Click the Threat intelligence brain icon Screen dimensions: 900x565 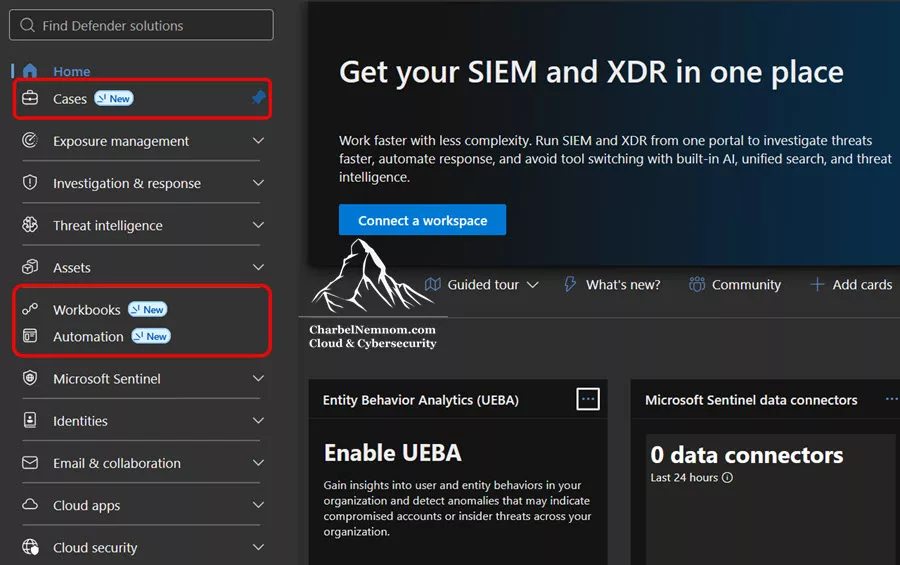30,225
